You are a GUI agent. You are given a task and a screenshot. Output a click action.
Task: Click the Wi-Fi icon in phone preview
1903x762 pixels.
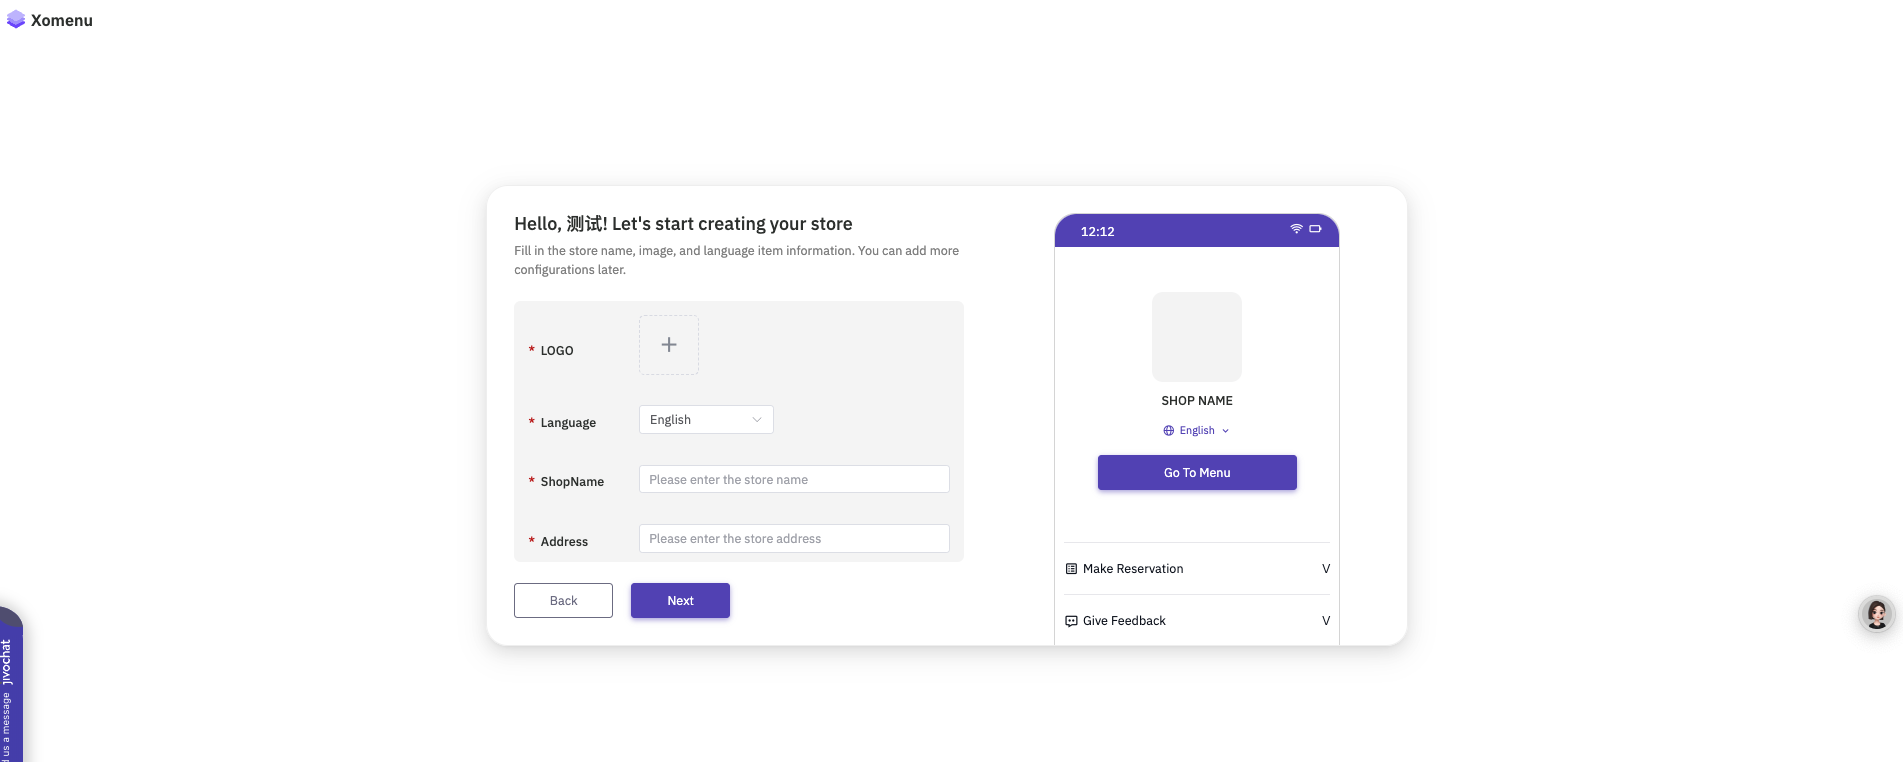(x=1296, y=229)
